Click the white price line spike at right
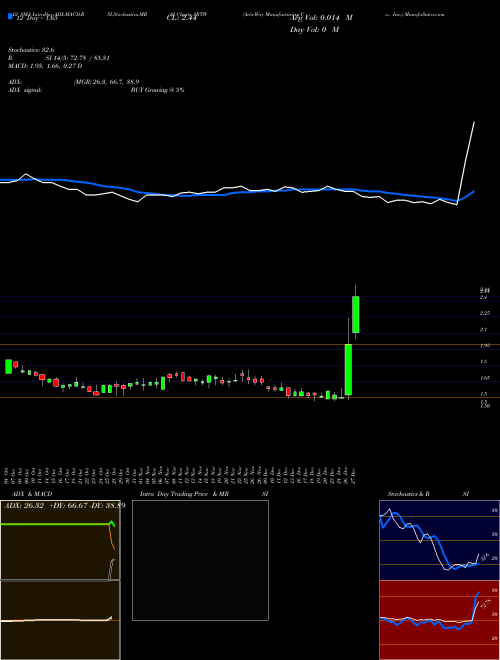Image resolution: width=500 pixels, height=660 pixels. coord(466,162)
